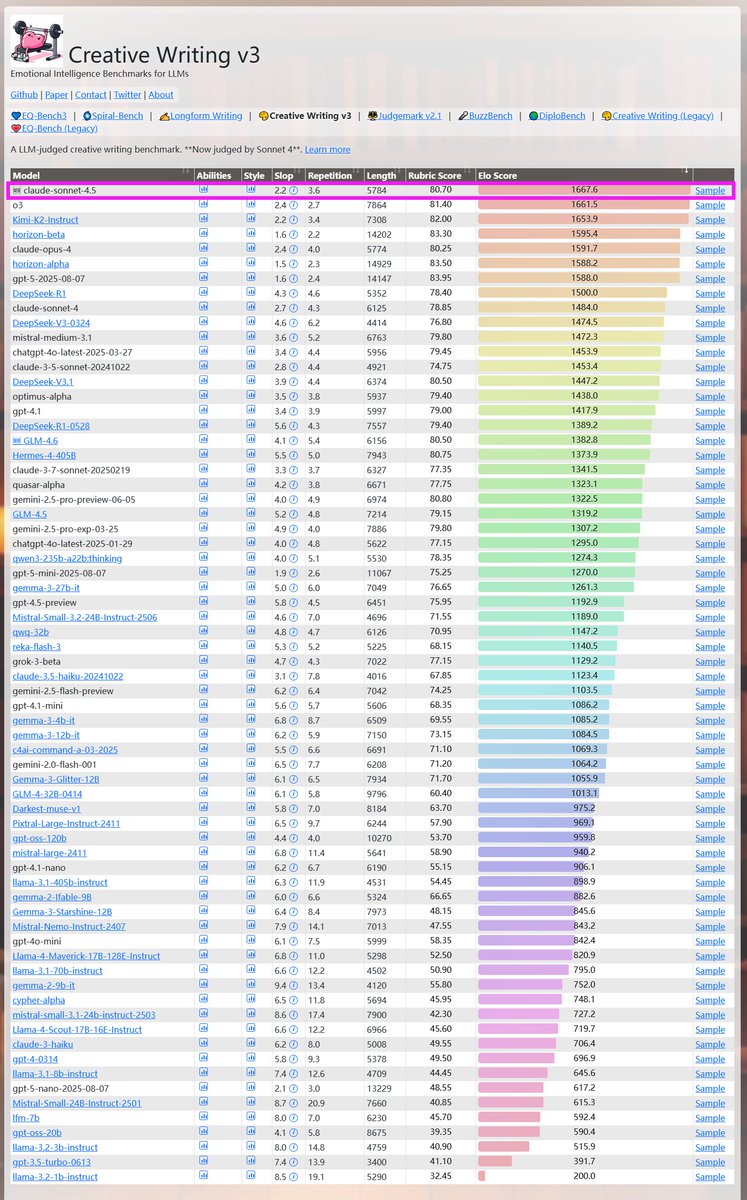Open the Github link
Image resolution: width=747 pixels, height=1200 pixels.
24,95
